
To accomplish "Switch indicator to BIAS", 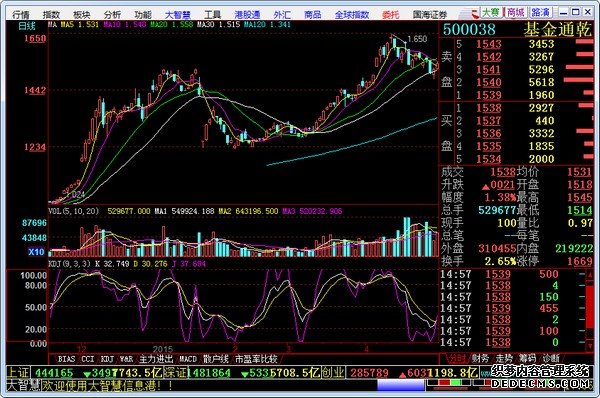I will [67, 359].
